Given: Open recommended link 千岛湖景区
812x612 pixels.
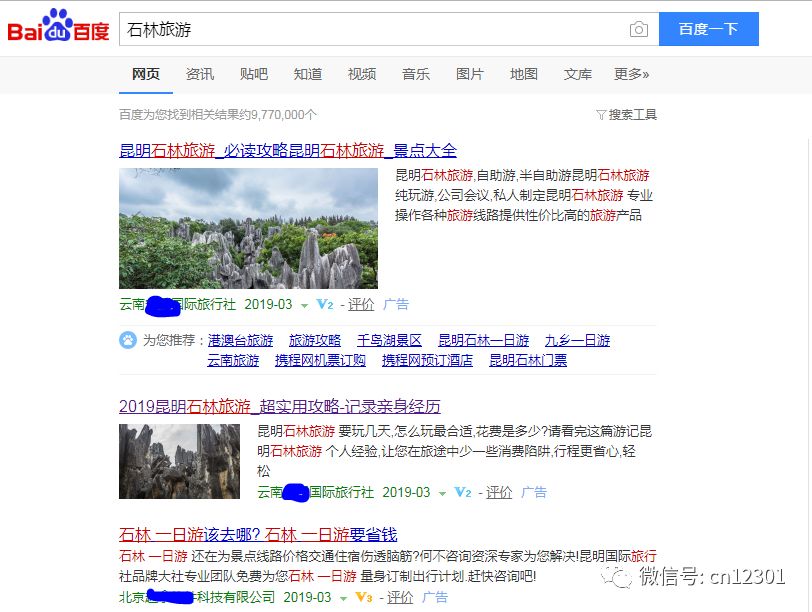Looking at the screenshot, I should point(389,340).
